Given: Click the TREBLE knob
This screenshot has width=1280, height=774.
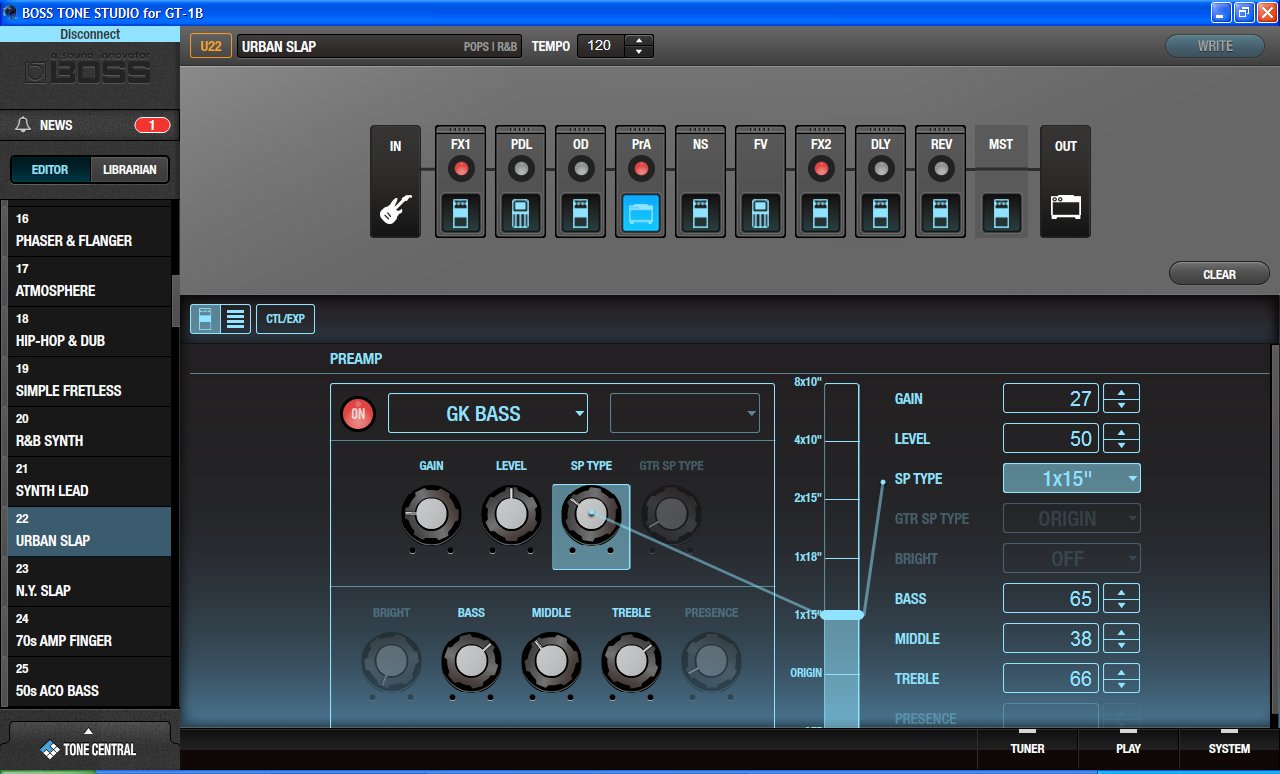Looking at the screenshot, I should coord(631,661).
